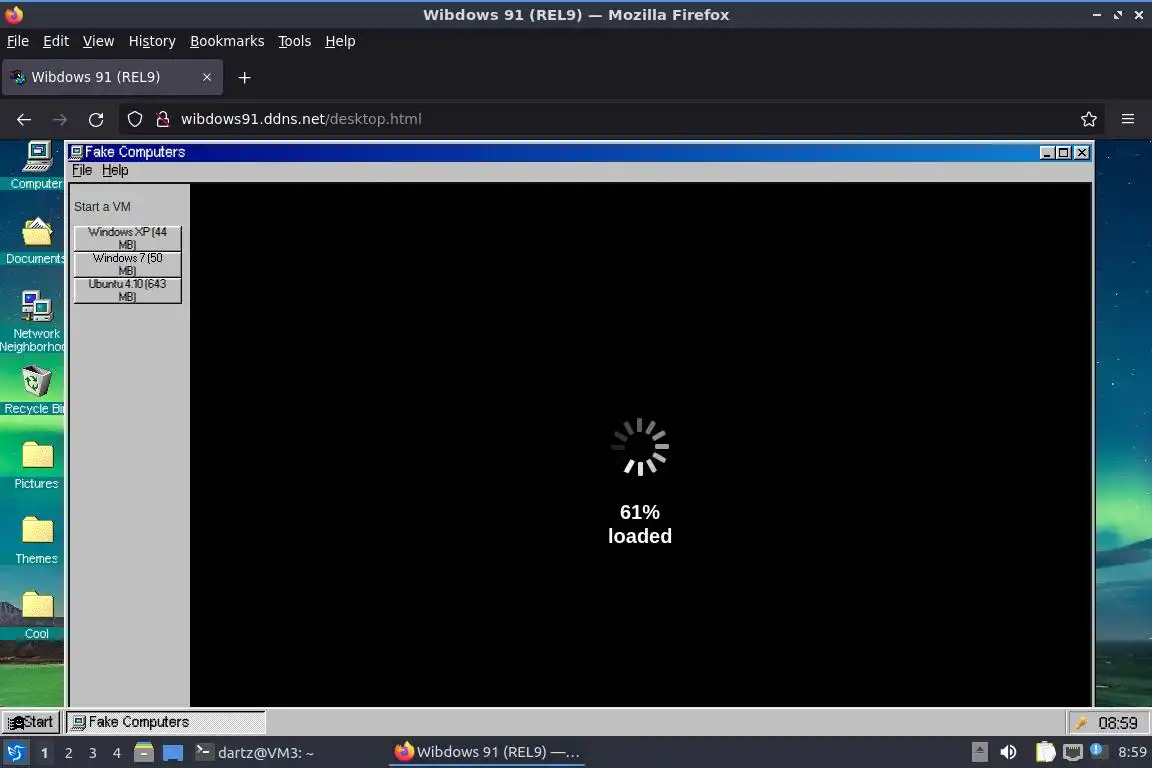Viewport: 1152px width, 768px height.
Task: Click the Firefox forward arrow
Action: click(x=60, y=119)
